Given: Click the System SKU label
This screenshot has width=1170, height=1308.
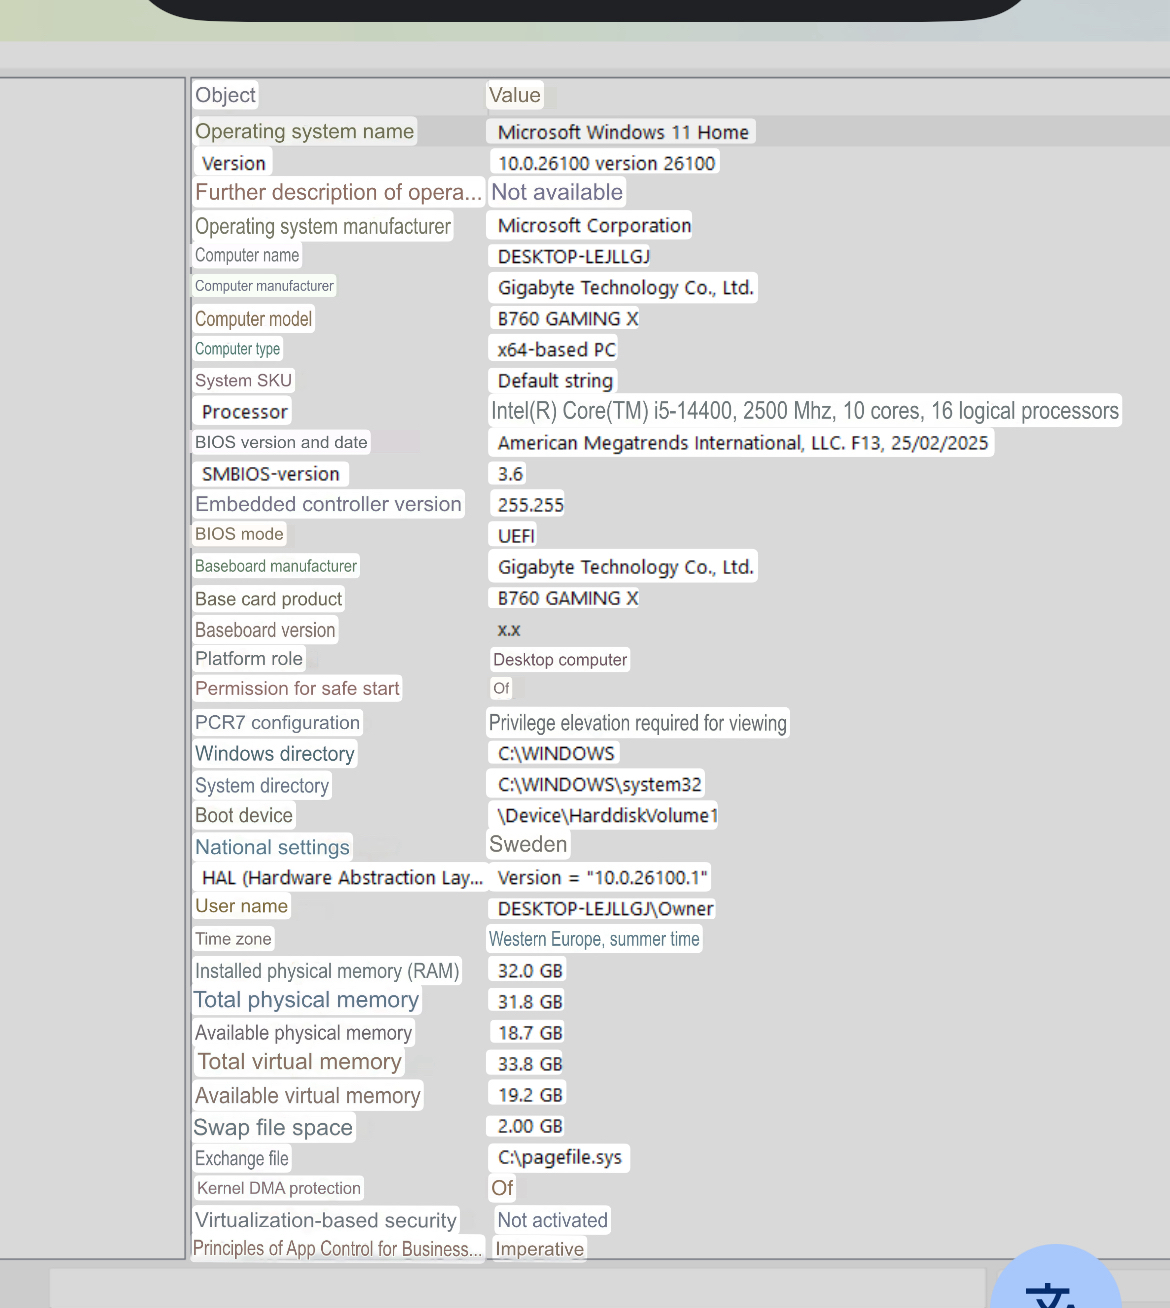Looking at the screenshot, I should point(243,381).
